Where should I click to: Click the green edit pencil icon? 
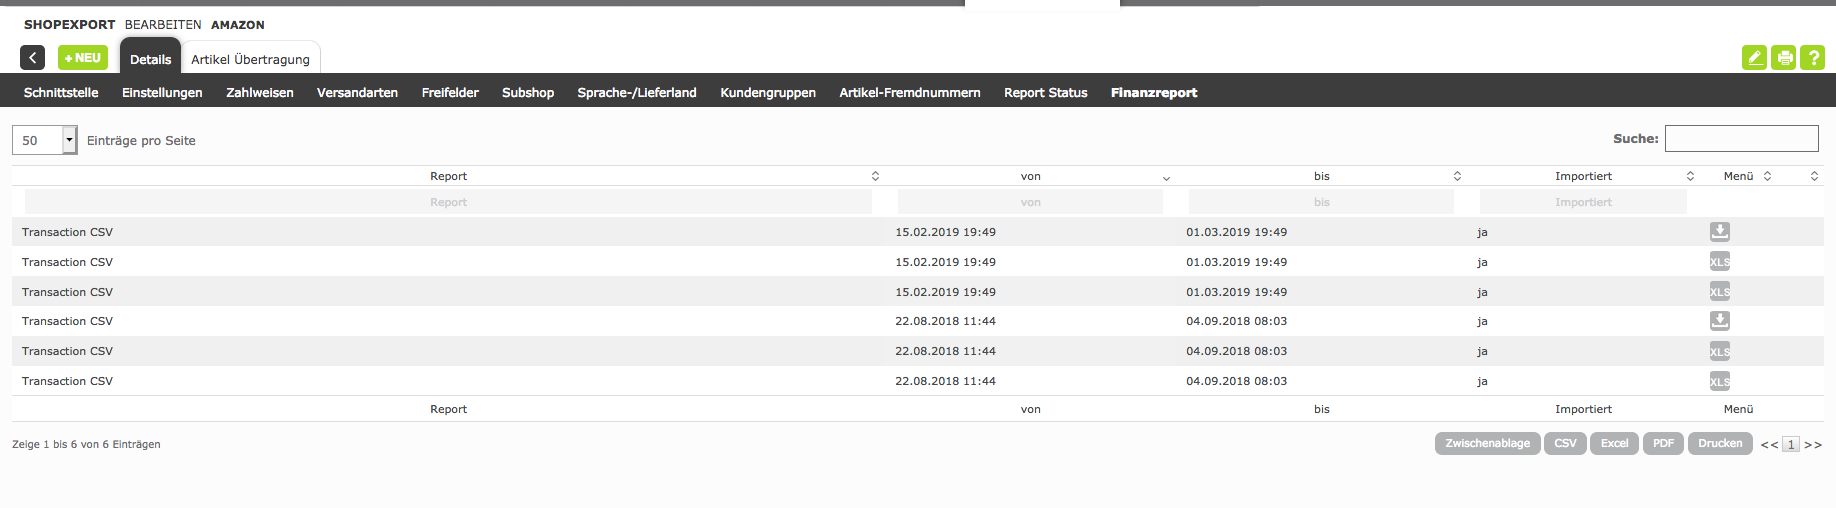point(1754,58)
